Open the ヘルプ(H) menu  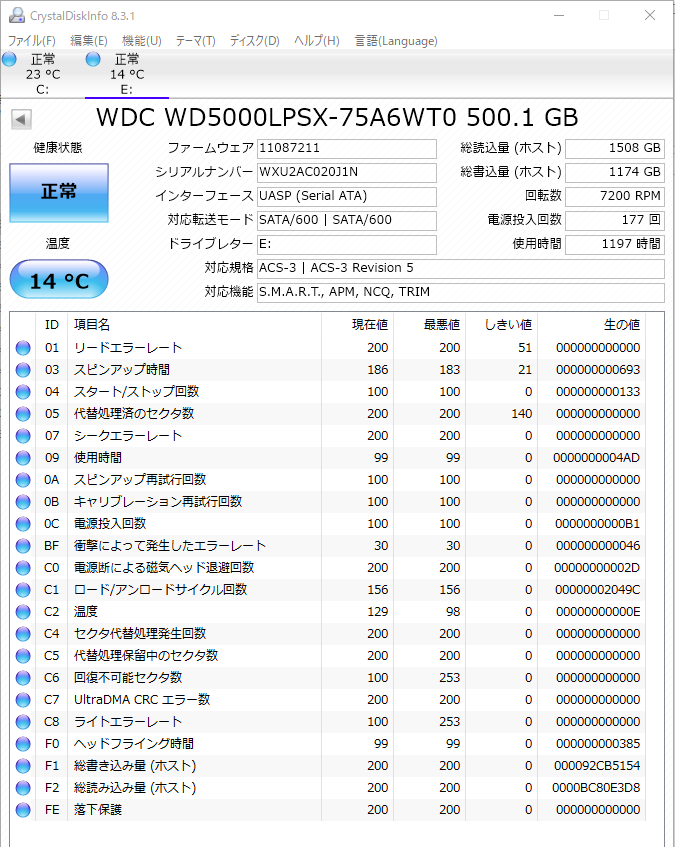coord(316,41)
